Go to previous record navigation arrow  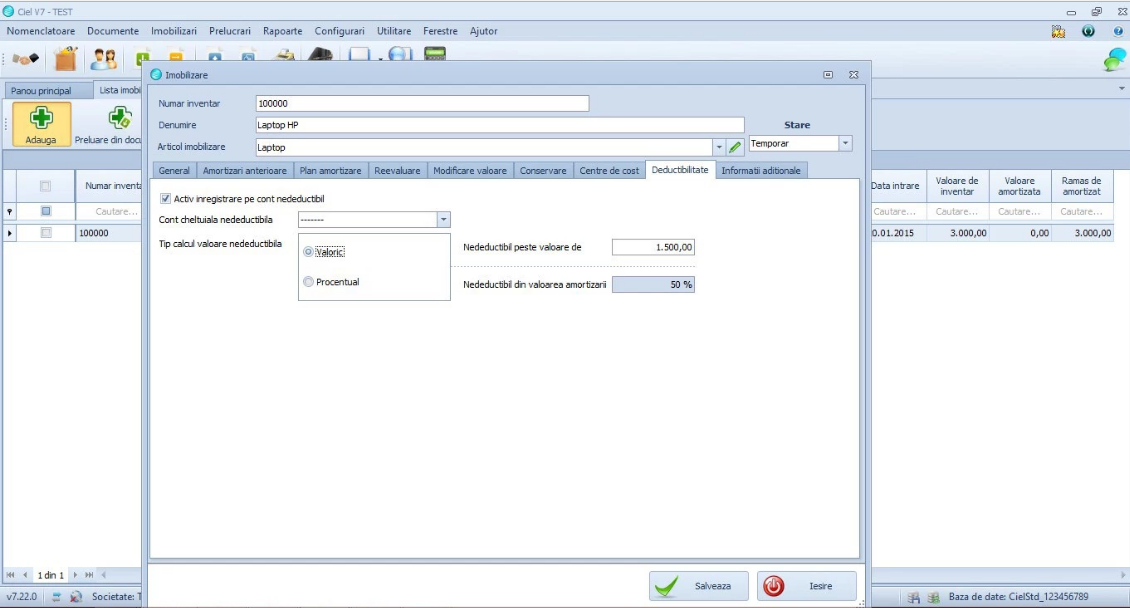(x=25, y=575)
